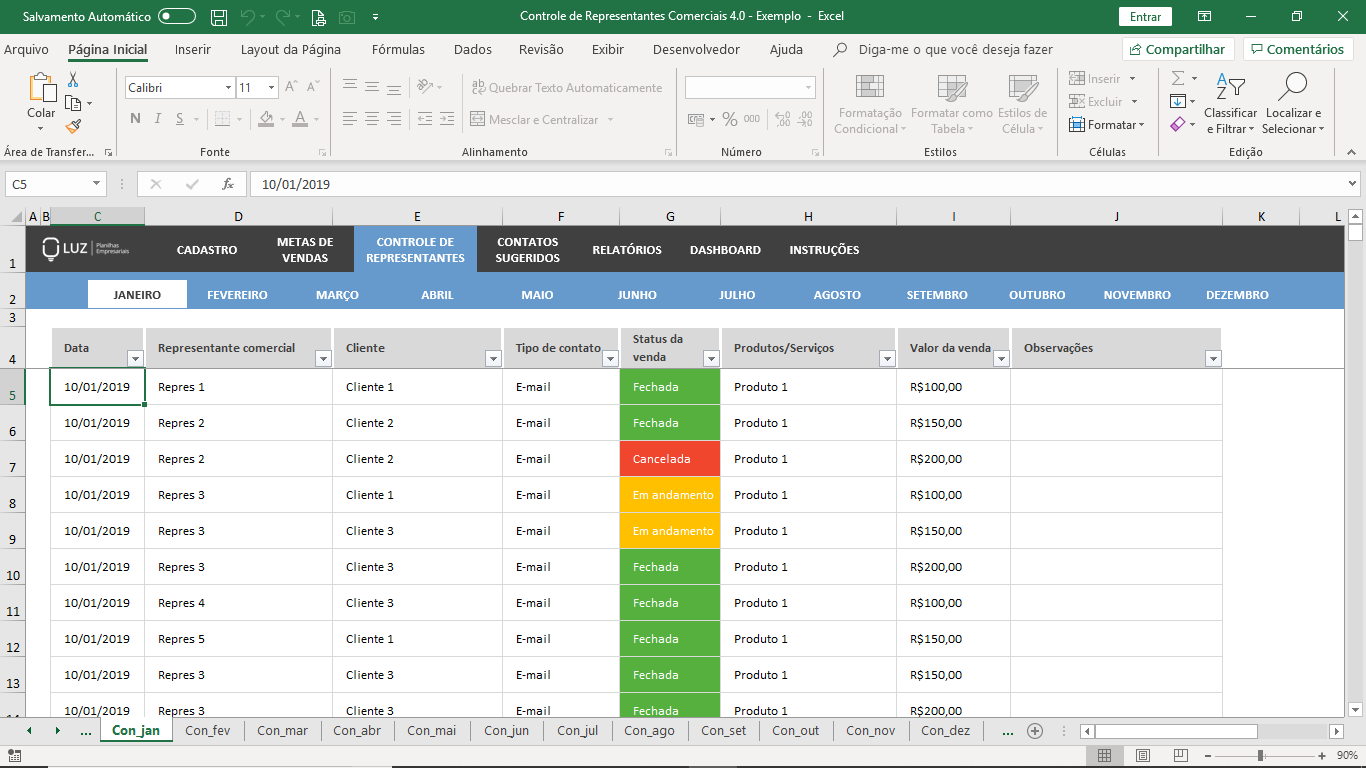
Task: Toggle underline S formatting
Action: click(x=179, y=119)
